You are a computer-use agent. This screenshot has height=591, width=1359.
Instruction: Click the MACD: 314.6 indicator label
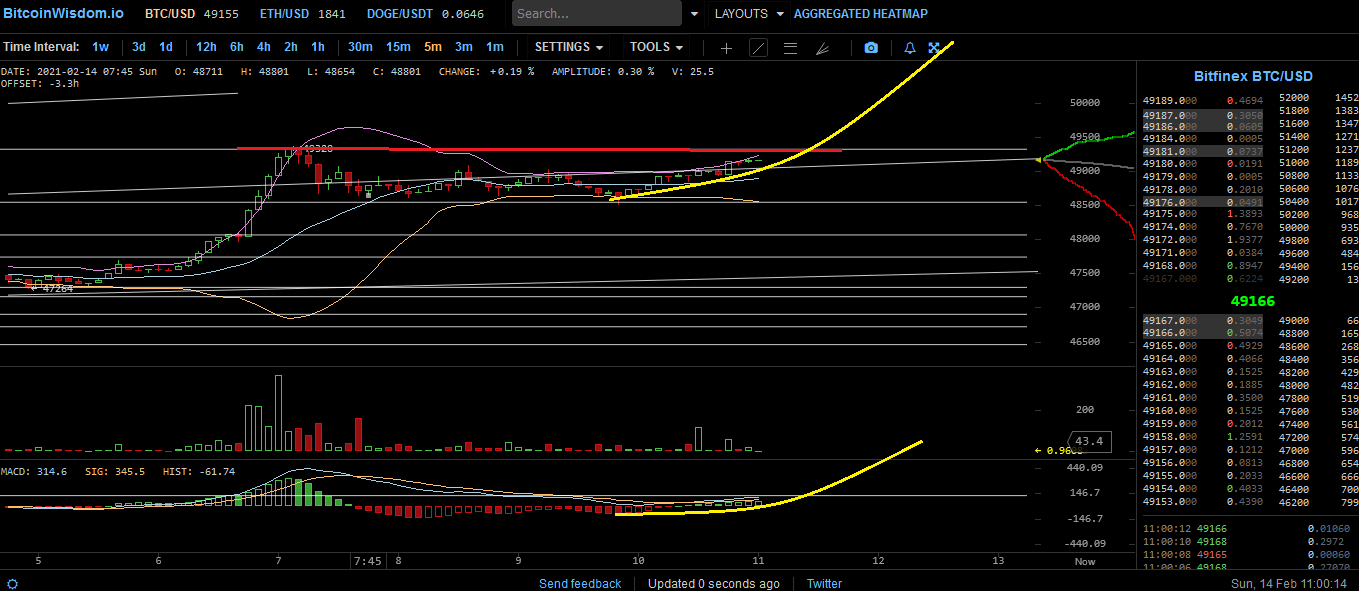tap(34, 471)
